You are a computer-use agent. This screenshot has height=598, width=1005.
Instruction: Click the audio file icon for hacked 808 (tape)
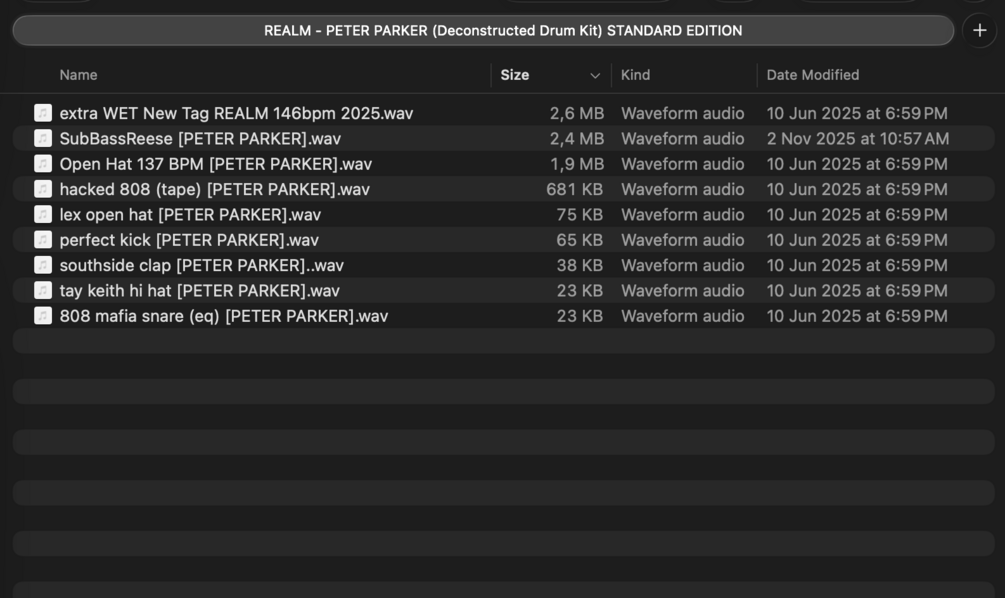(43, 189)
